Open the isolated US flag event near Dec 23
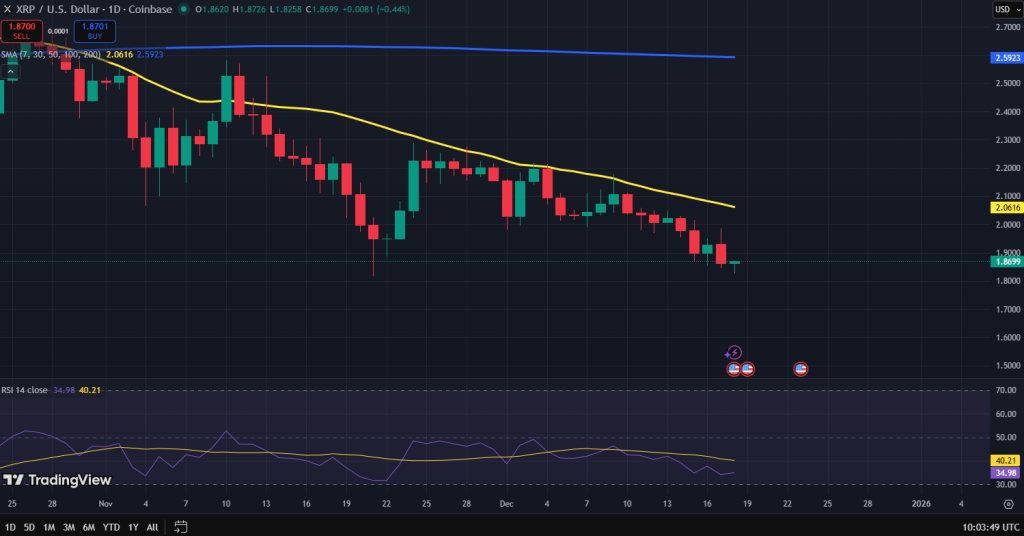1024x536 pixels. (801, 369)
